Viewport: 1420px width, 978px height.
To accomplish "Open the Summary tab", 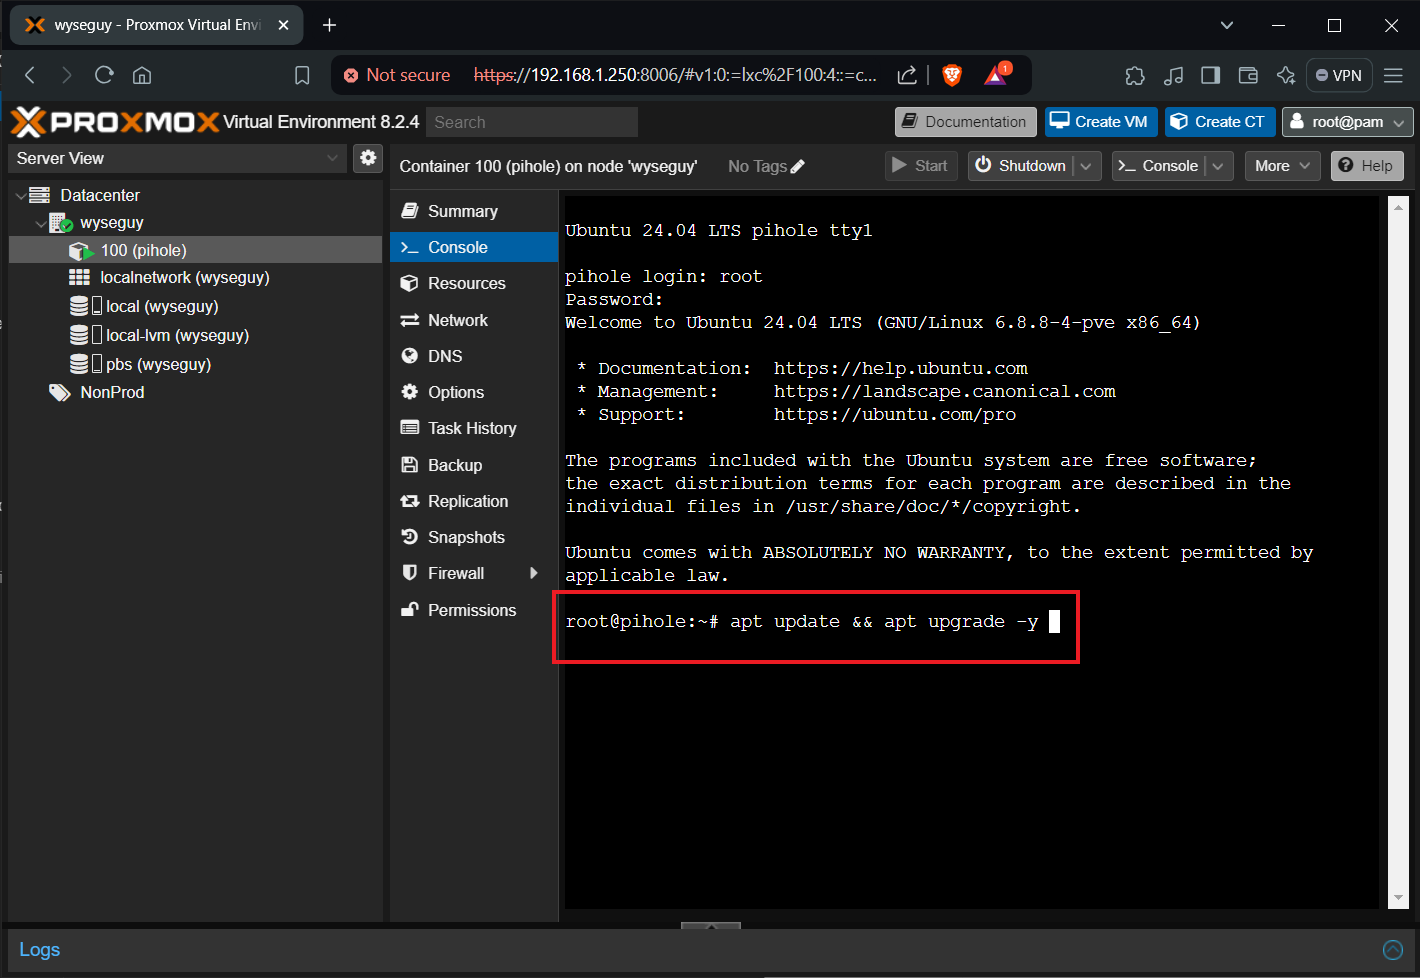I will pyautogui.click(x=474, y=211).
